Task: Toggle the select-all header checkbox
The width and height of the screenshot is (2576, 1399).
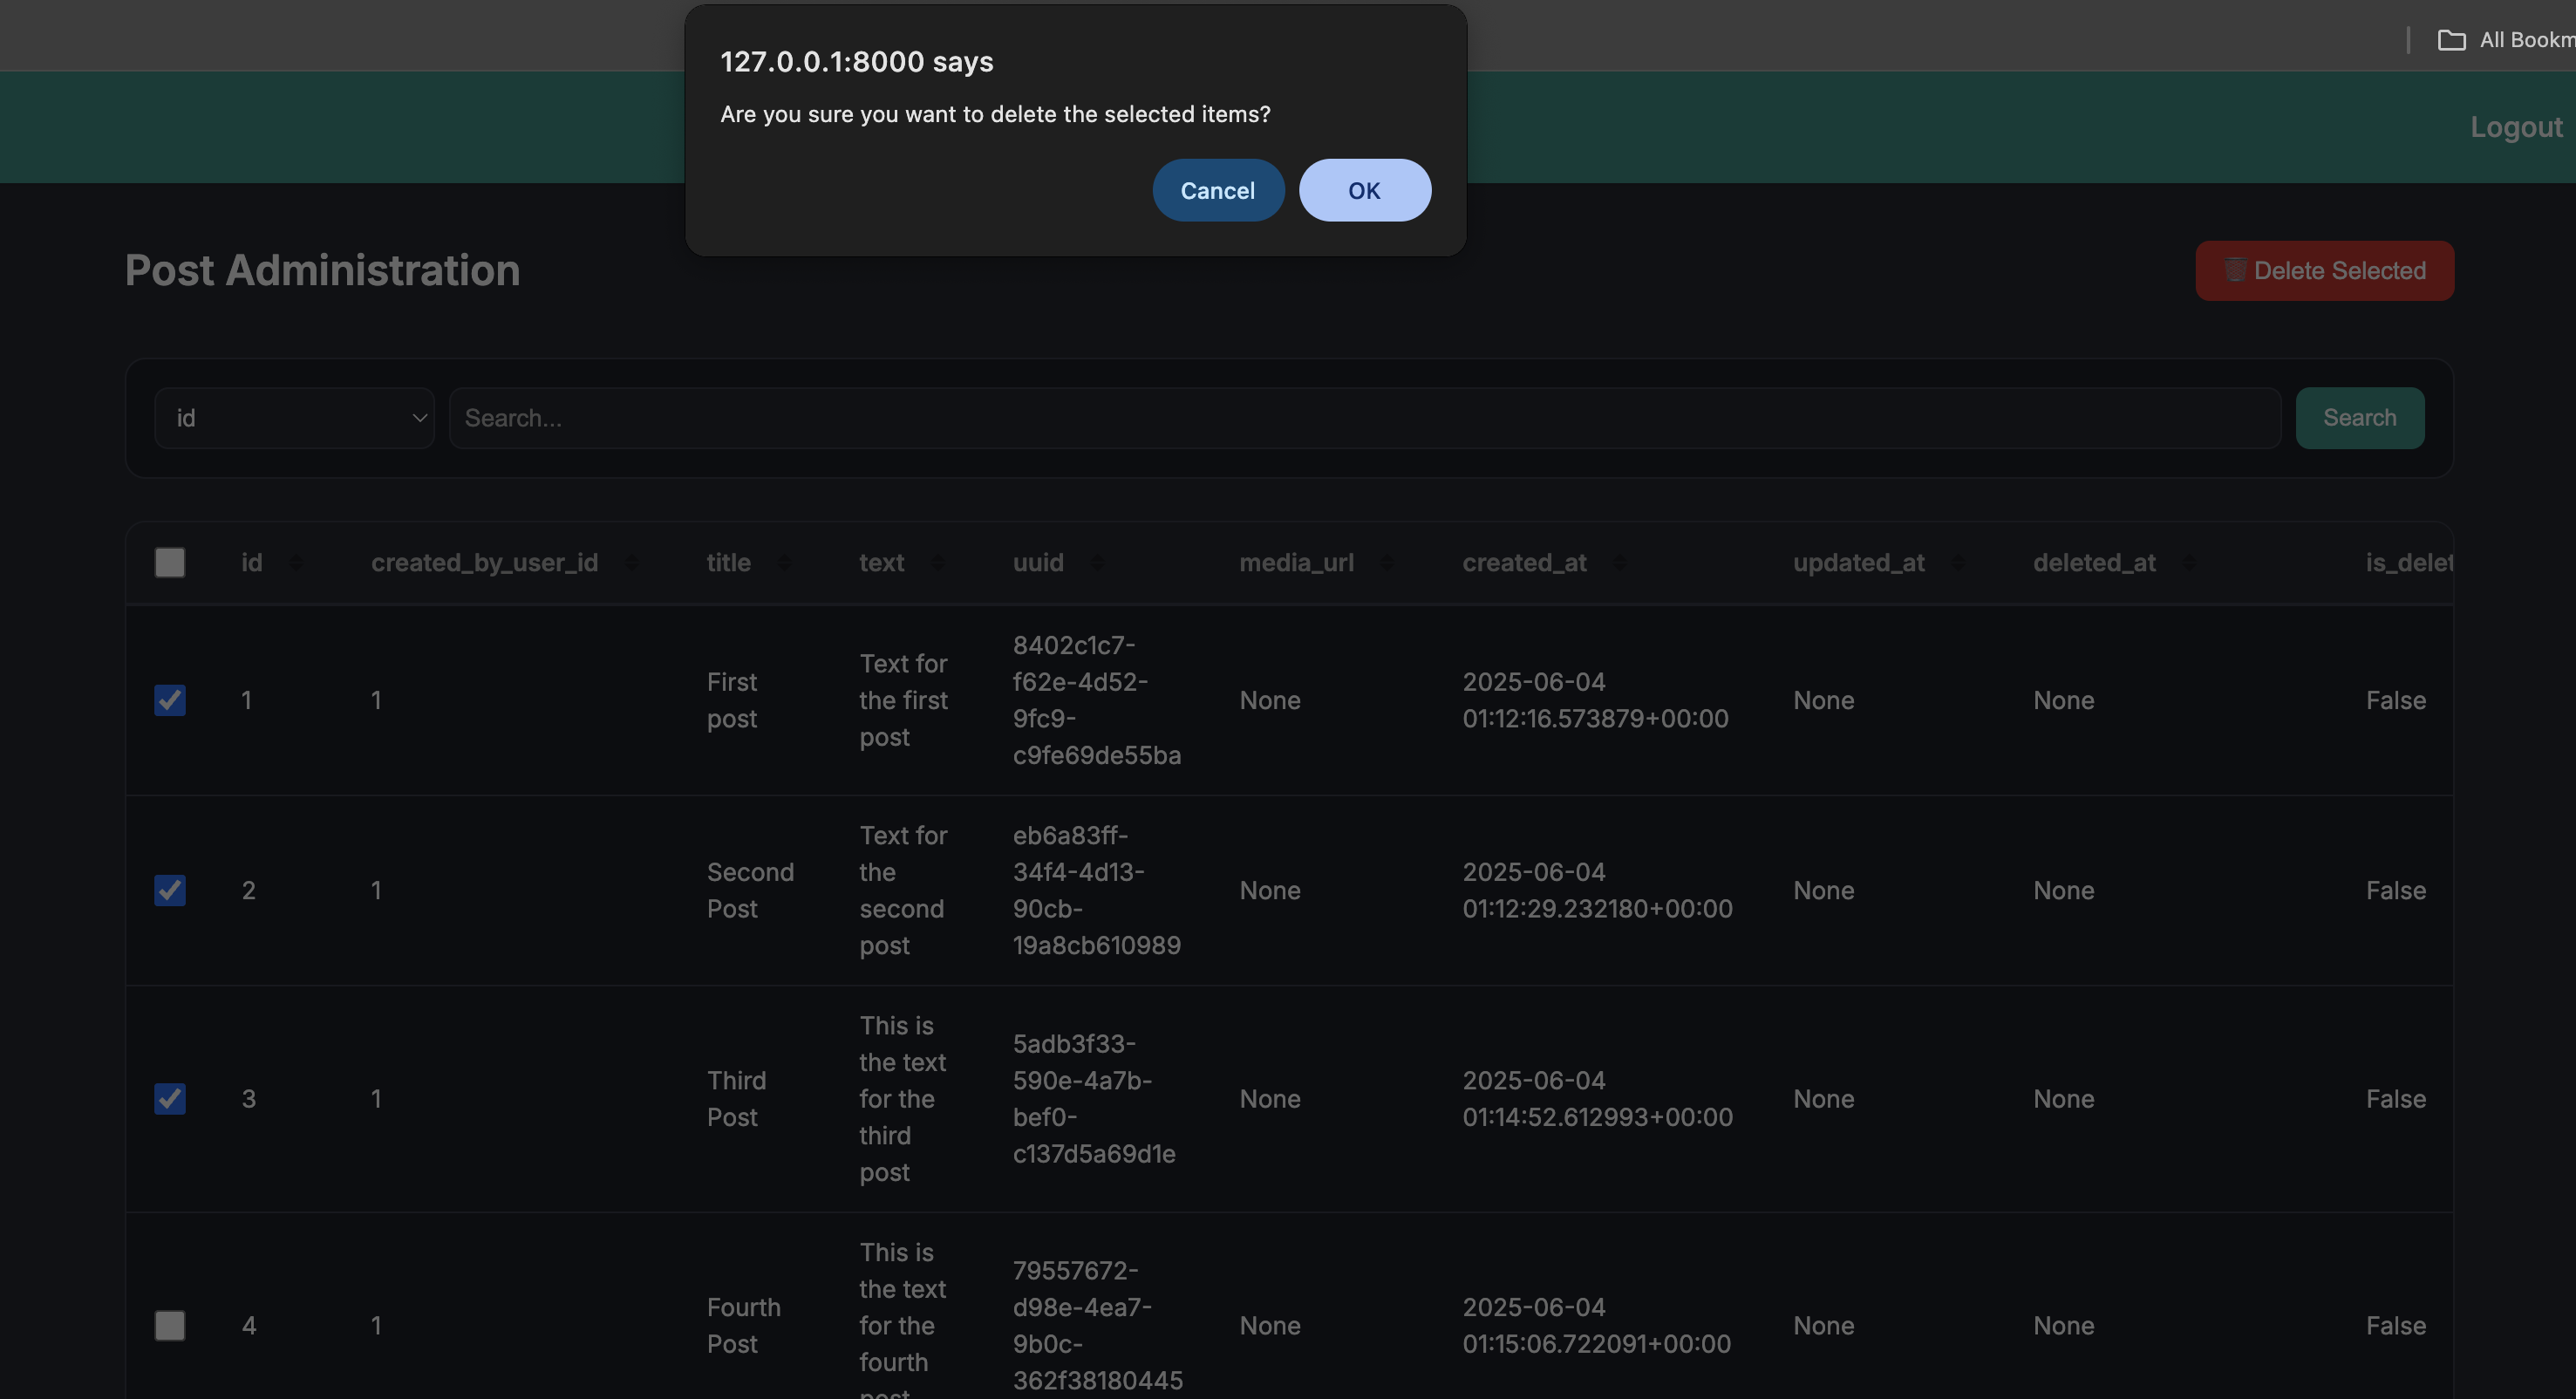Action: coord(170,562)
